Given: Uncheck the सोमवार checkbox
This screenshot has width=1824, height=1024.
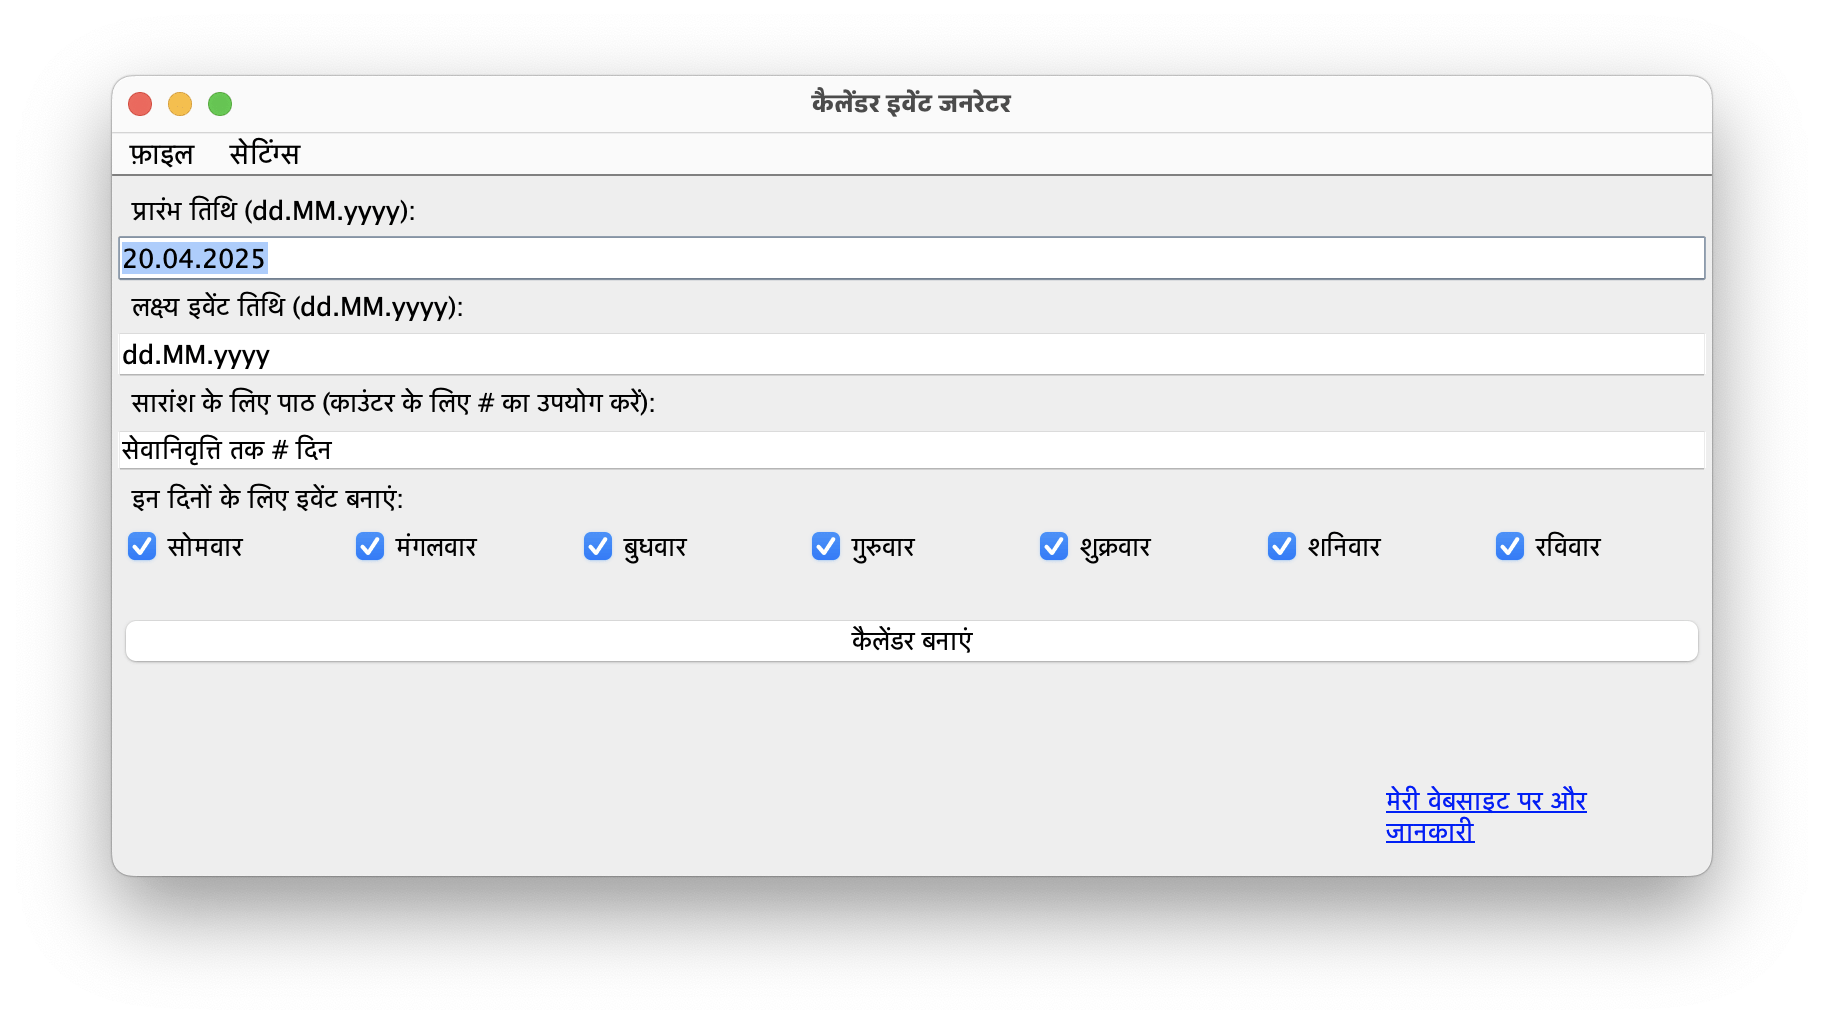Looking at the screenshot, I should click(142, 546).
